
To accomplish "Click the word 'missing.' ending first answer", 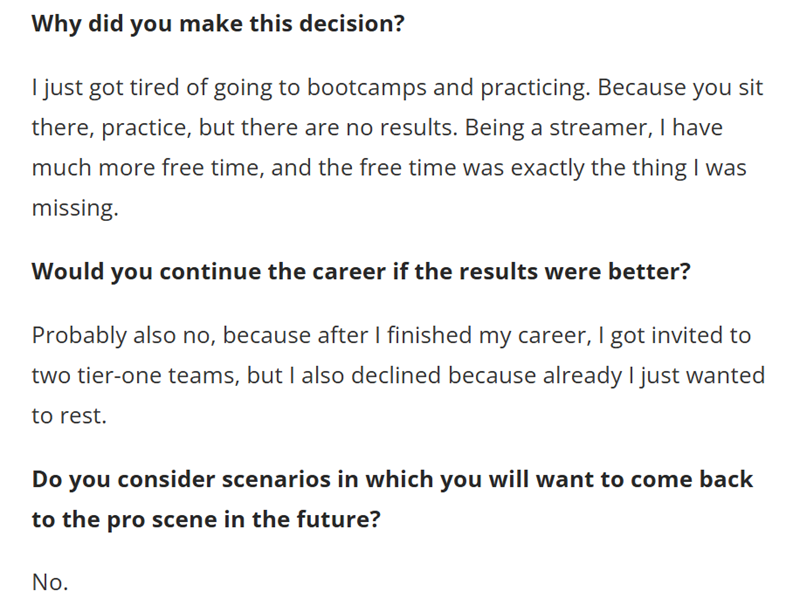I will click(75, 208).
